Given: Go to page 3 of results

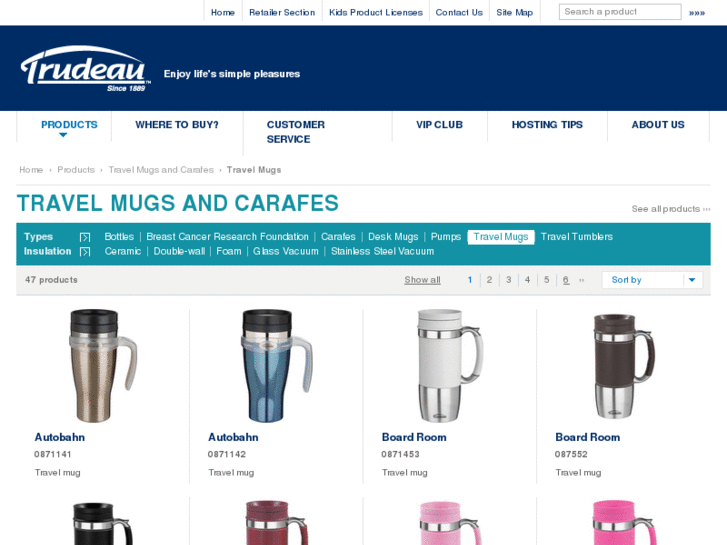Looking at the screenshot, I should 508,280.
